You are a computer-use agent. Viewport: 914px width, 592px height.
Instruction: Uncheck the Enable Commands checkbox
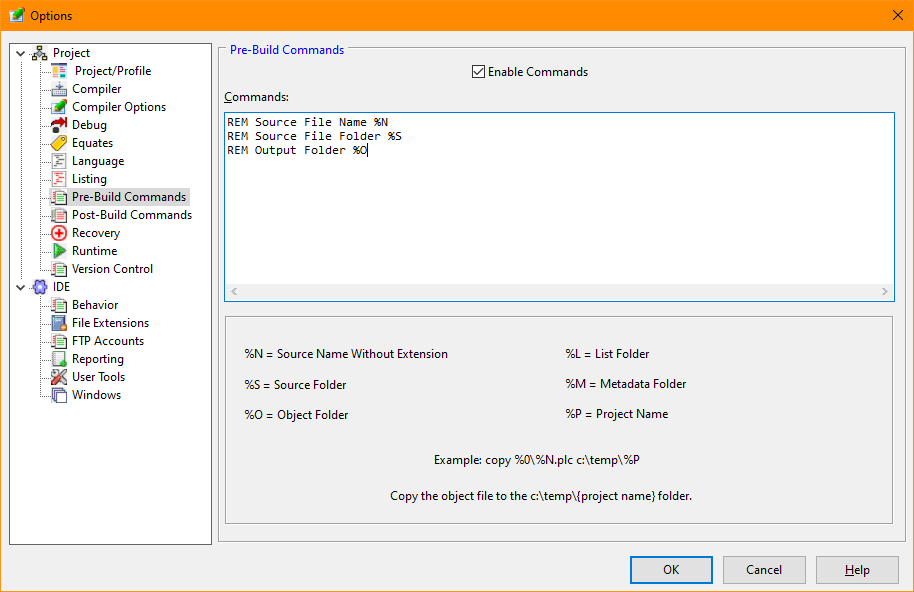pyautogui.click(x=478, y=72)
